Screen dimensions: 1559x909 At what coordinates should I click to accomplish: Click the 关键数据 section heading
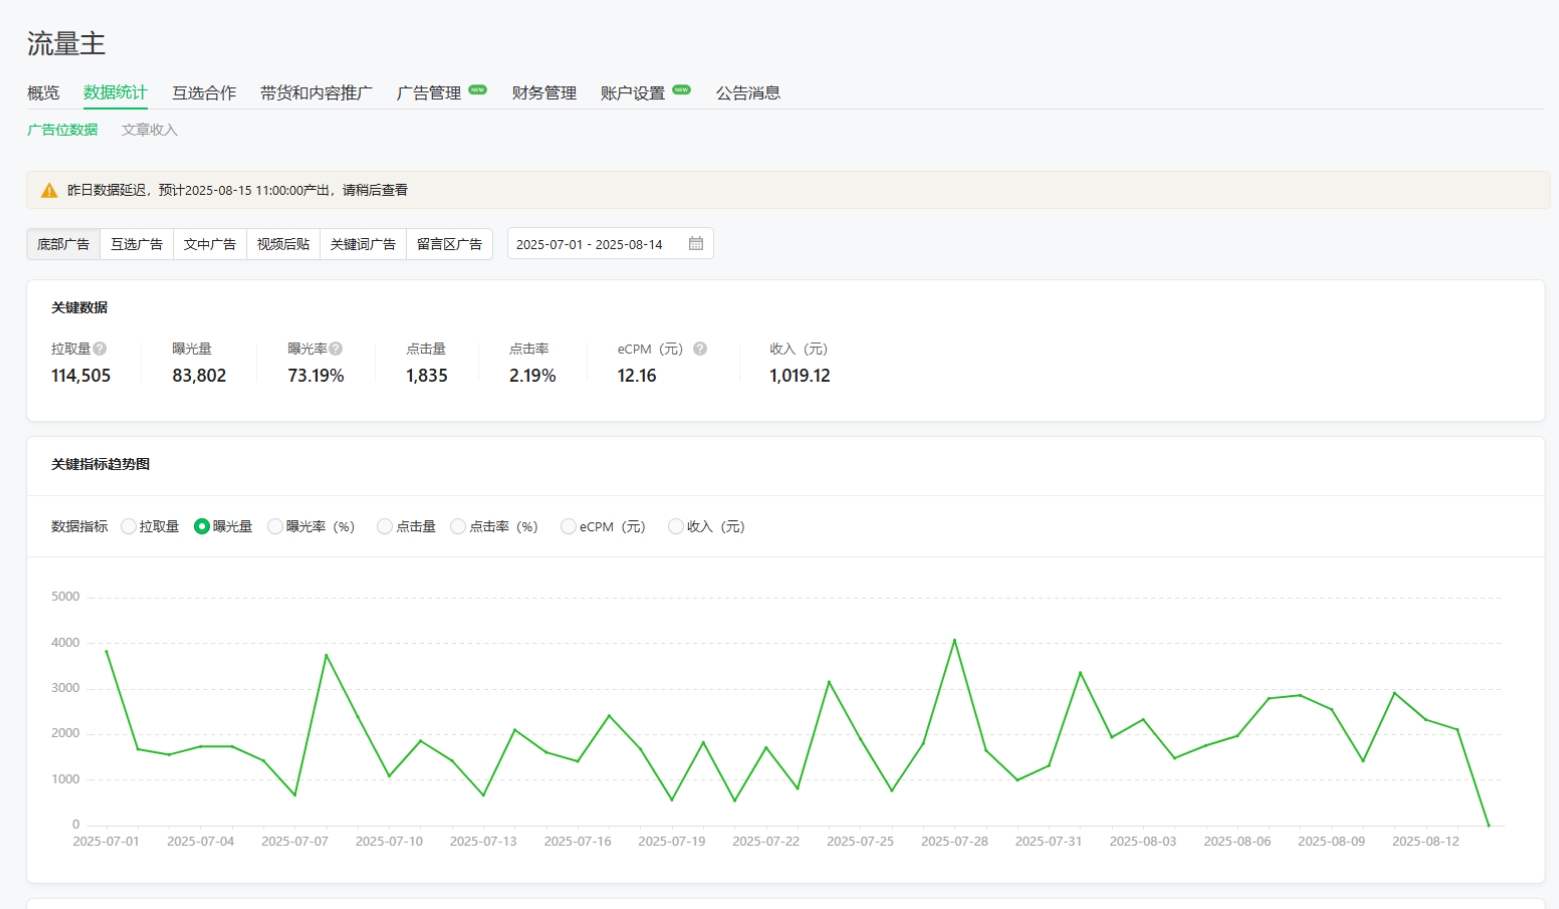tap(80, 308)
